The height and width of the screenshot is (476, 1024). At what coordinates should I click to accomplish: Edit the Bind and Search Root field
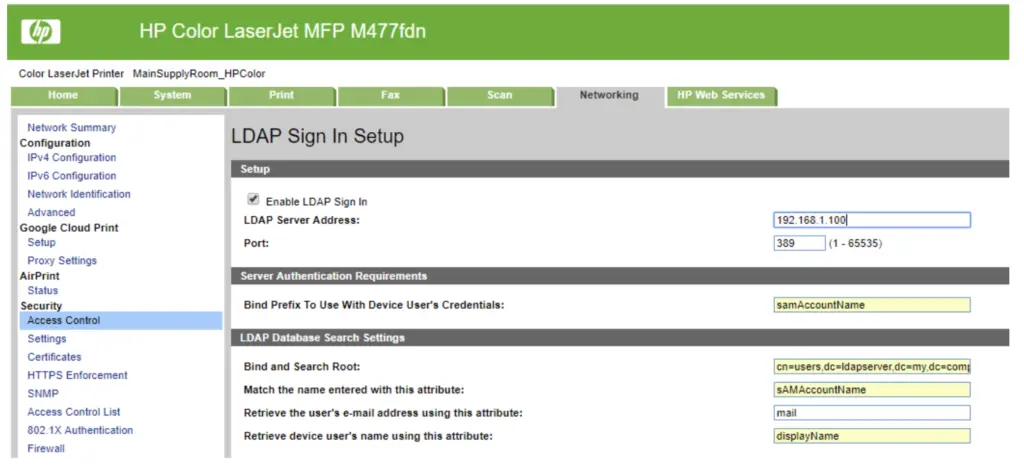[872, 366]
